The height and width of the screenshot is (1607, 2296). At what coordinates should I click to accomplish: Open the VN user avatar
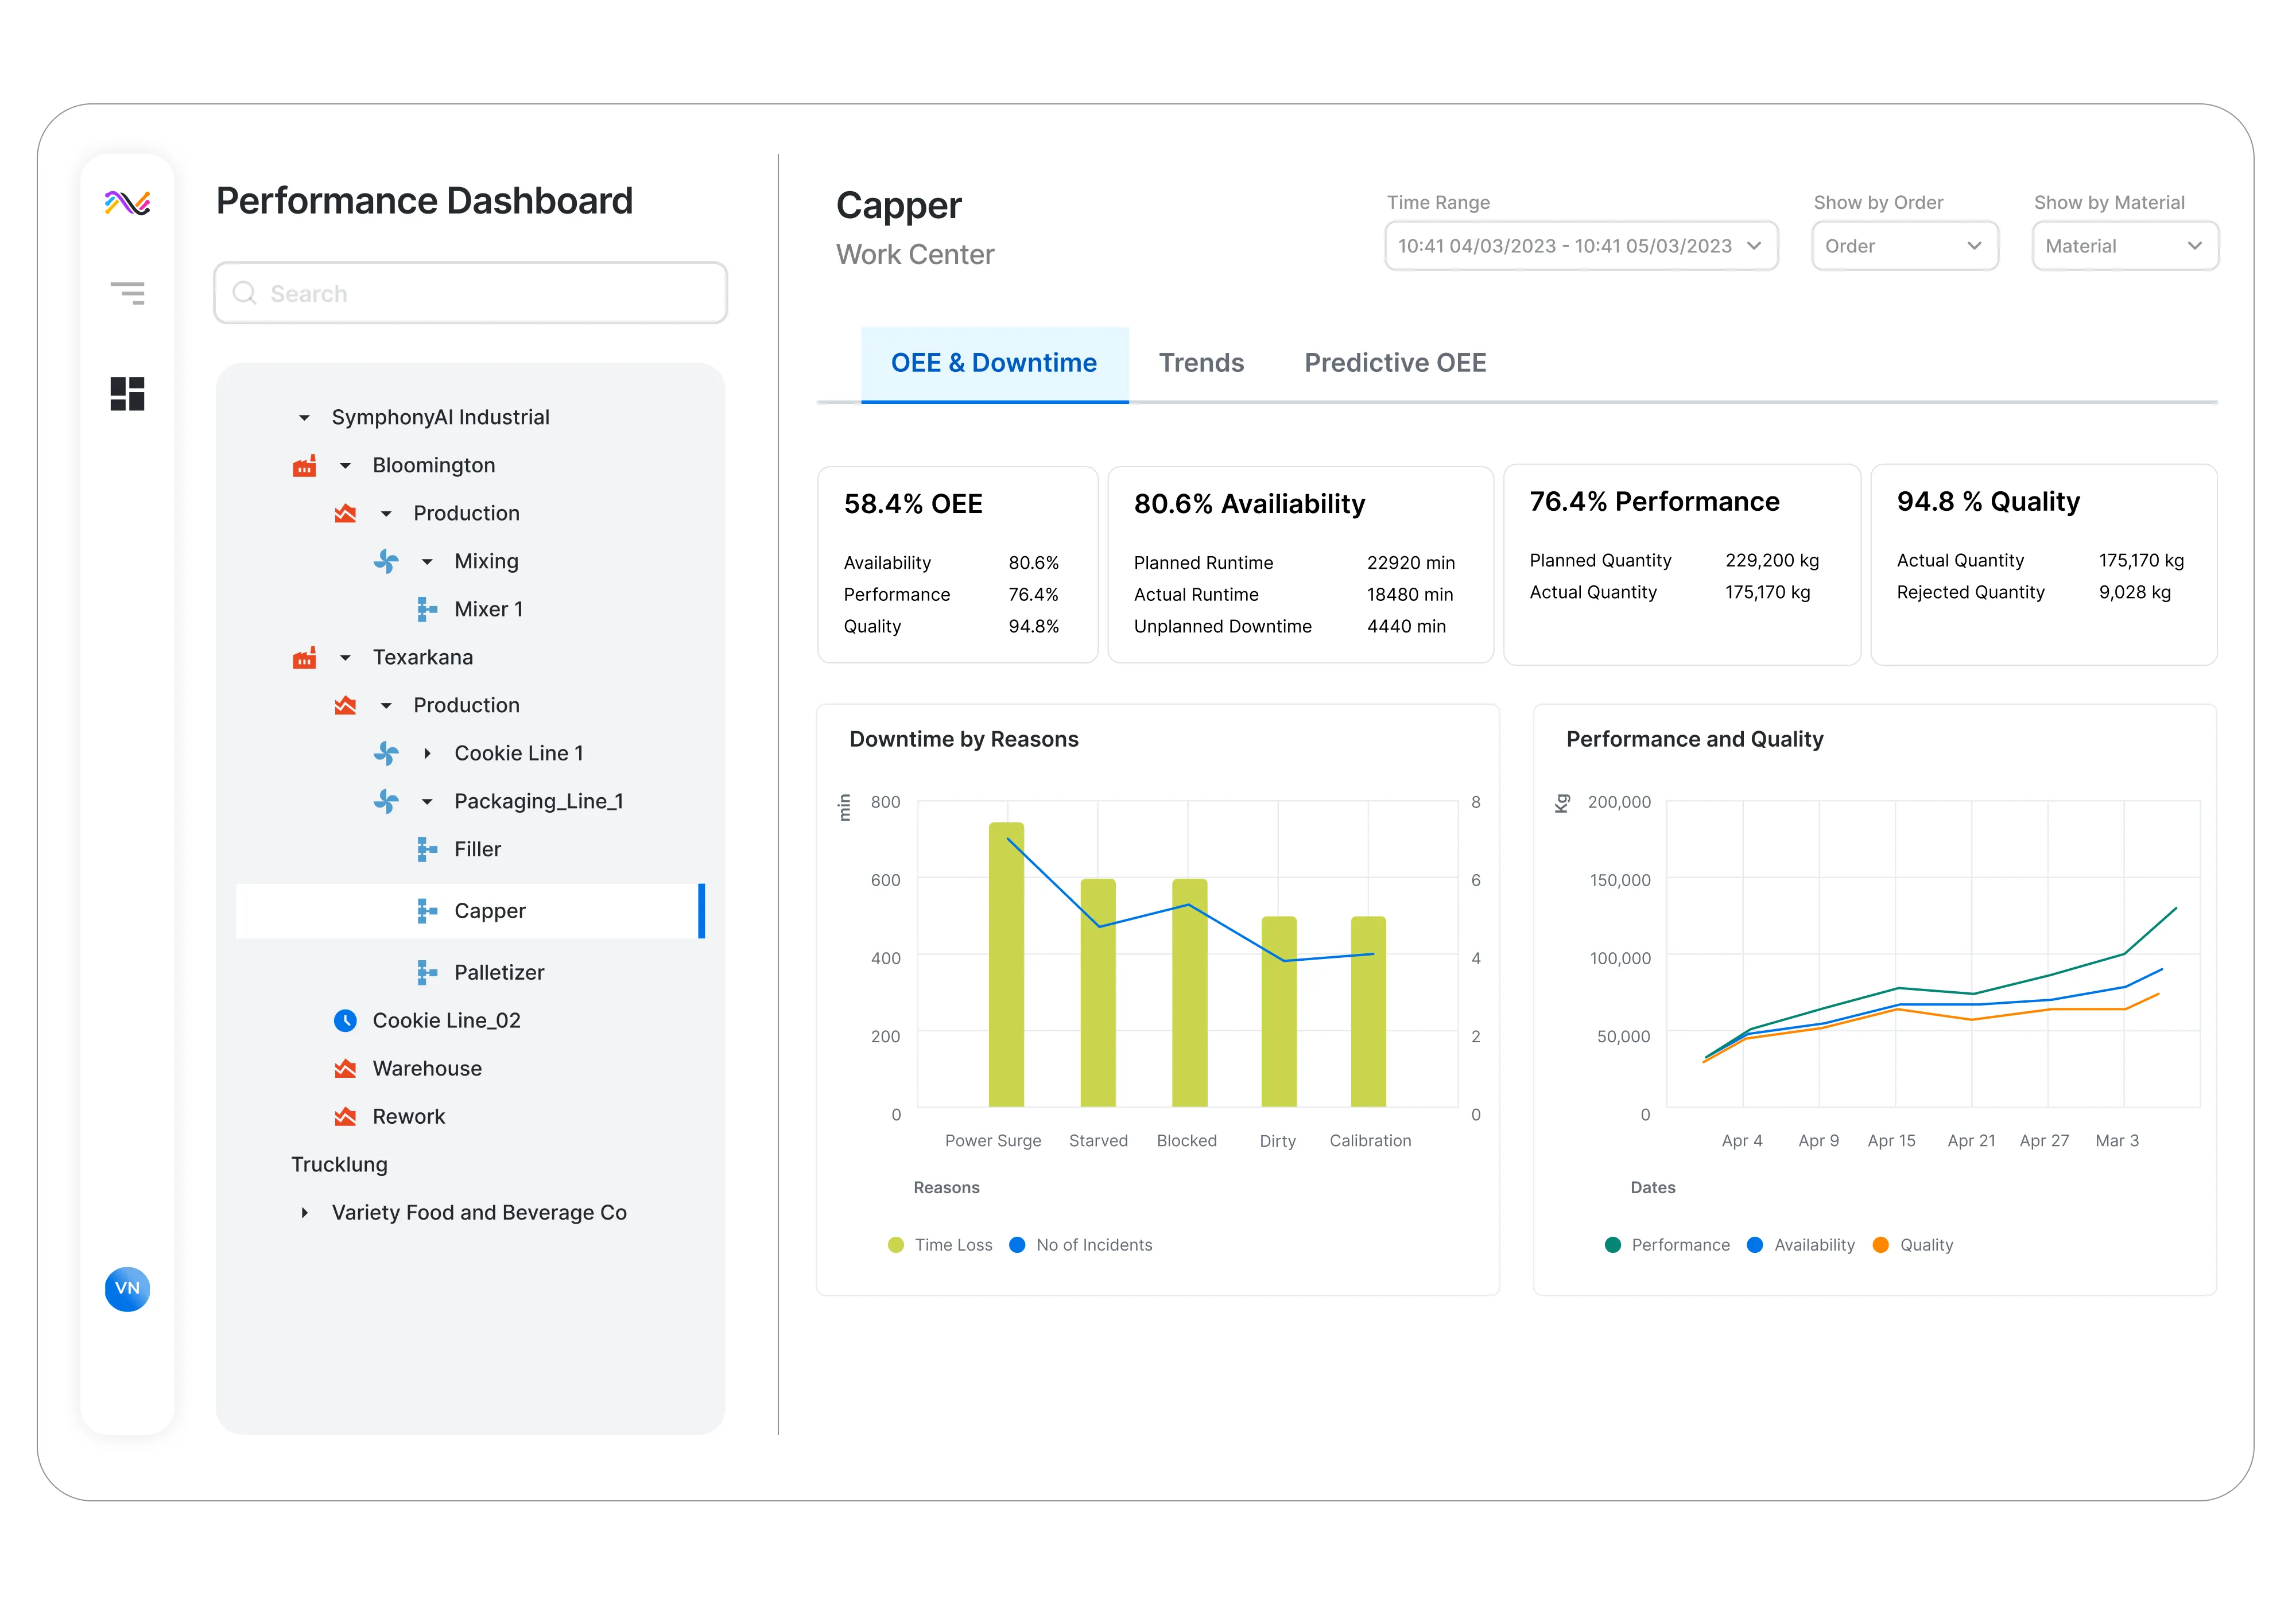[x=127, y=1288]
